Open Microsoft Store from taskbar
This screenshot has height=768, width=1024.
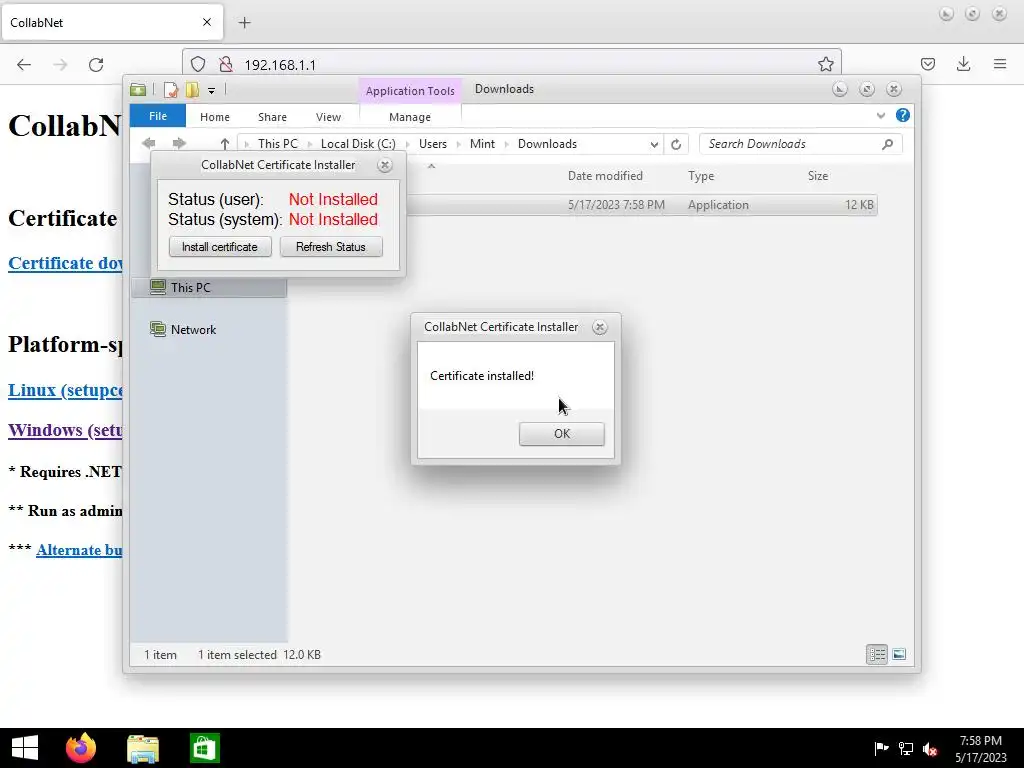pos(205,748)
